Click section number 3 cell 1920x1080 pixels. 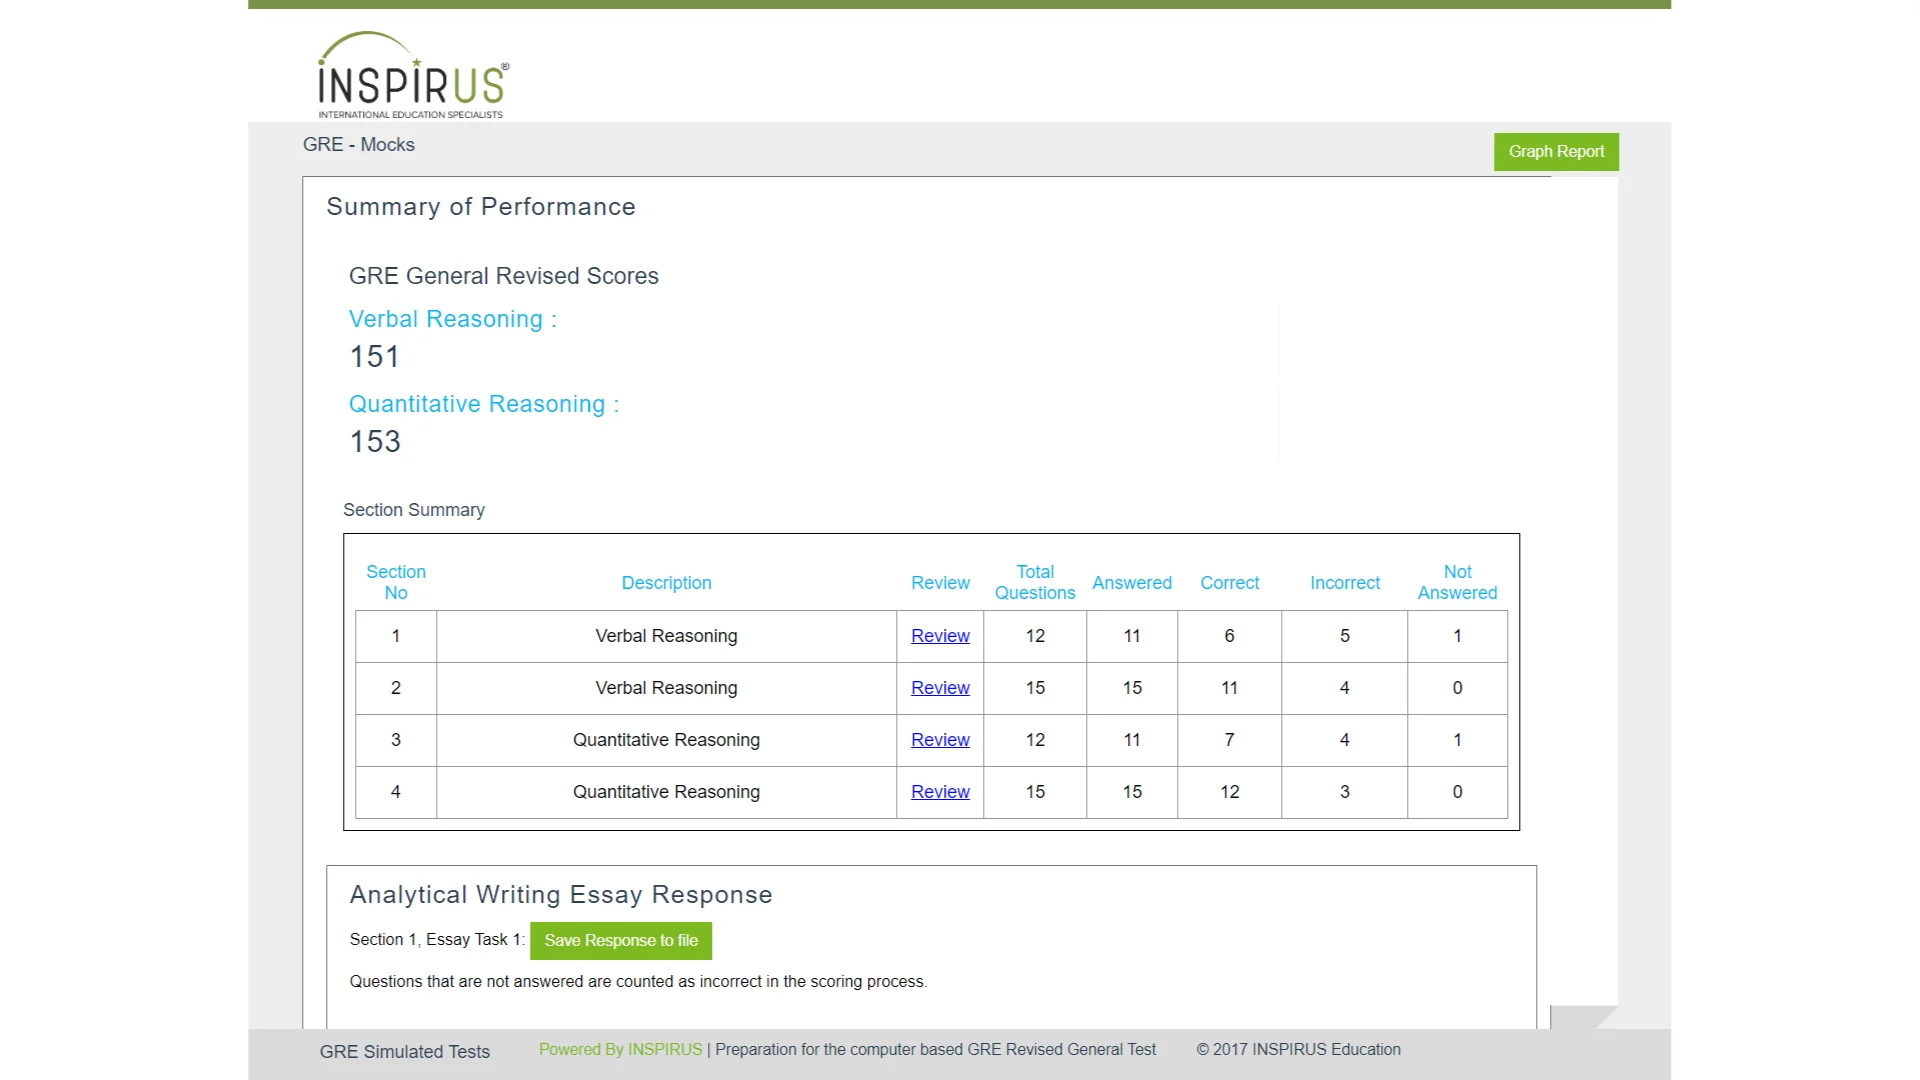click(396, 740)
